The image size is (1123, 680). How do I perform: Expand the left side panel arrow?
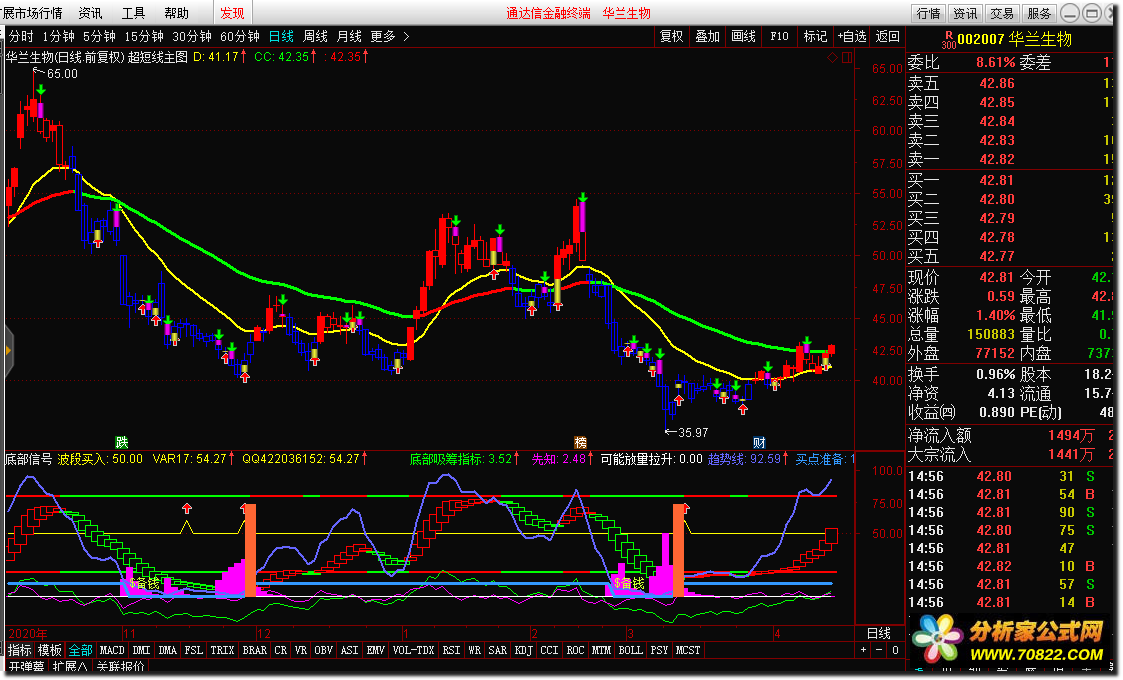point(8,350)
